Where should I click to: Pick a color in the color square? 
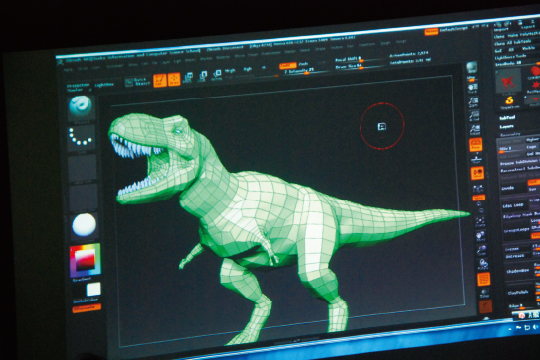pos(85,259)
